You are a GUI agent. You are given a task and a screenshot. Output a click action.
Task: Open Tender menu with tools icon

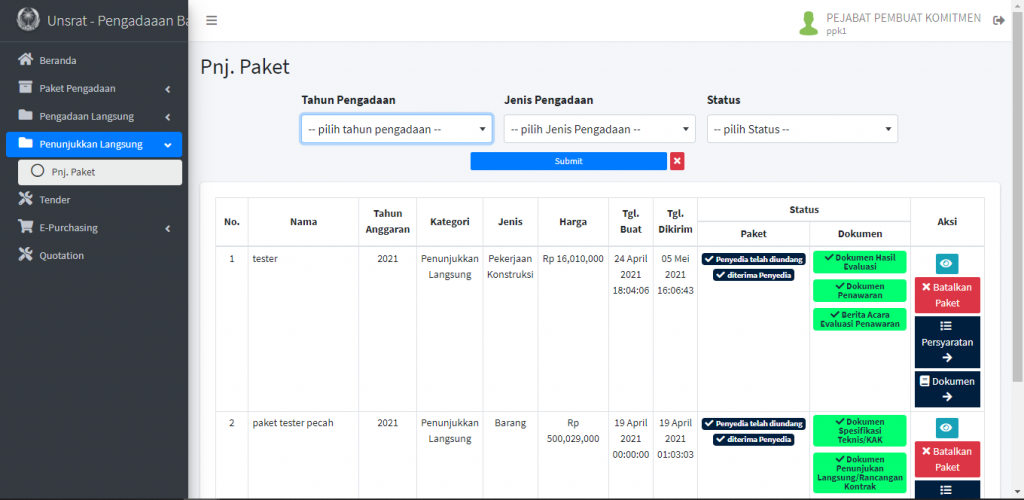click(26, 200)
